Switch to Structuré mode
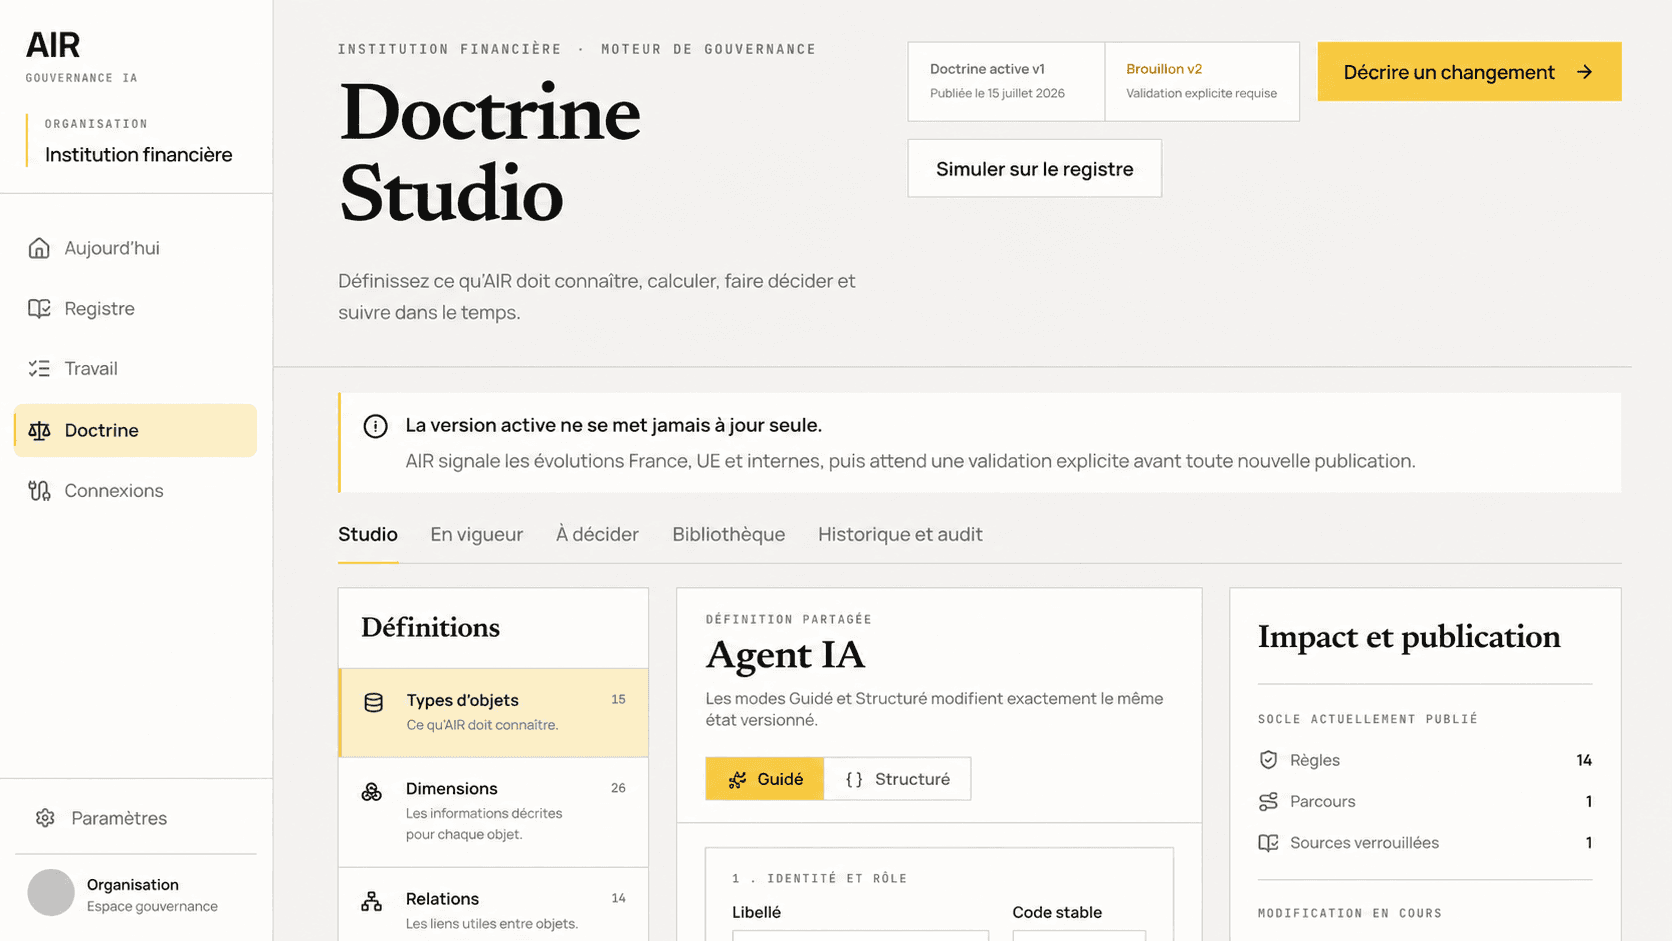The height and width of the screenshot is (941, 1672). coord(897,779)
